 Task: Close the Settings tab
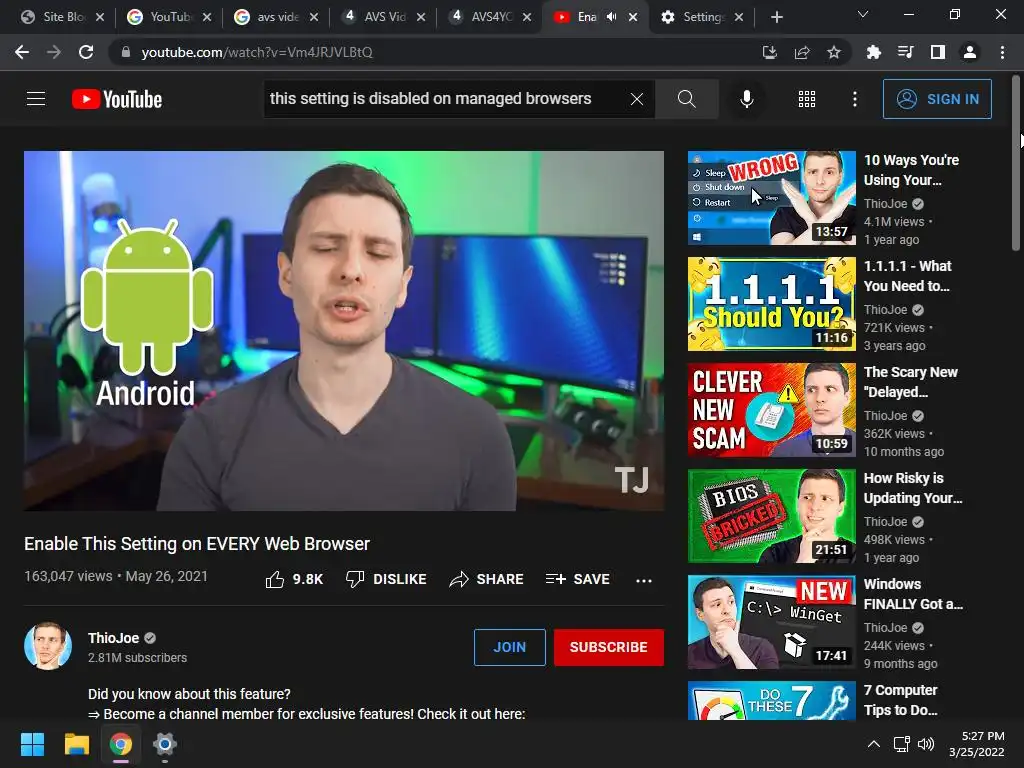[x=739, y=17]
